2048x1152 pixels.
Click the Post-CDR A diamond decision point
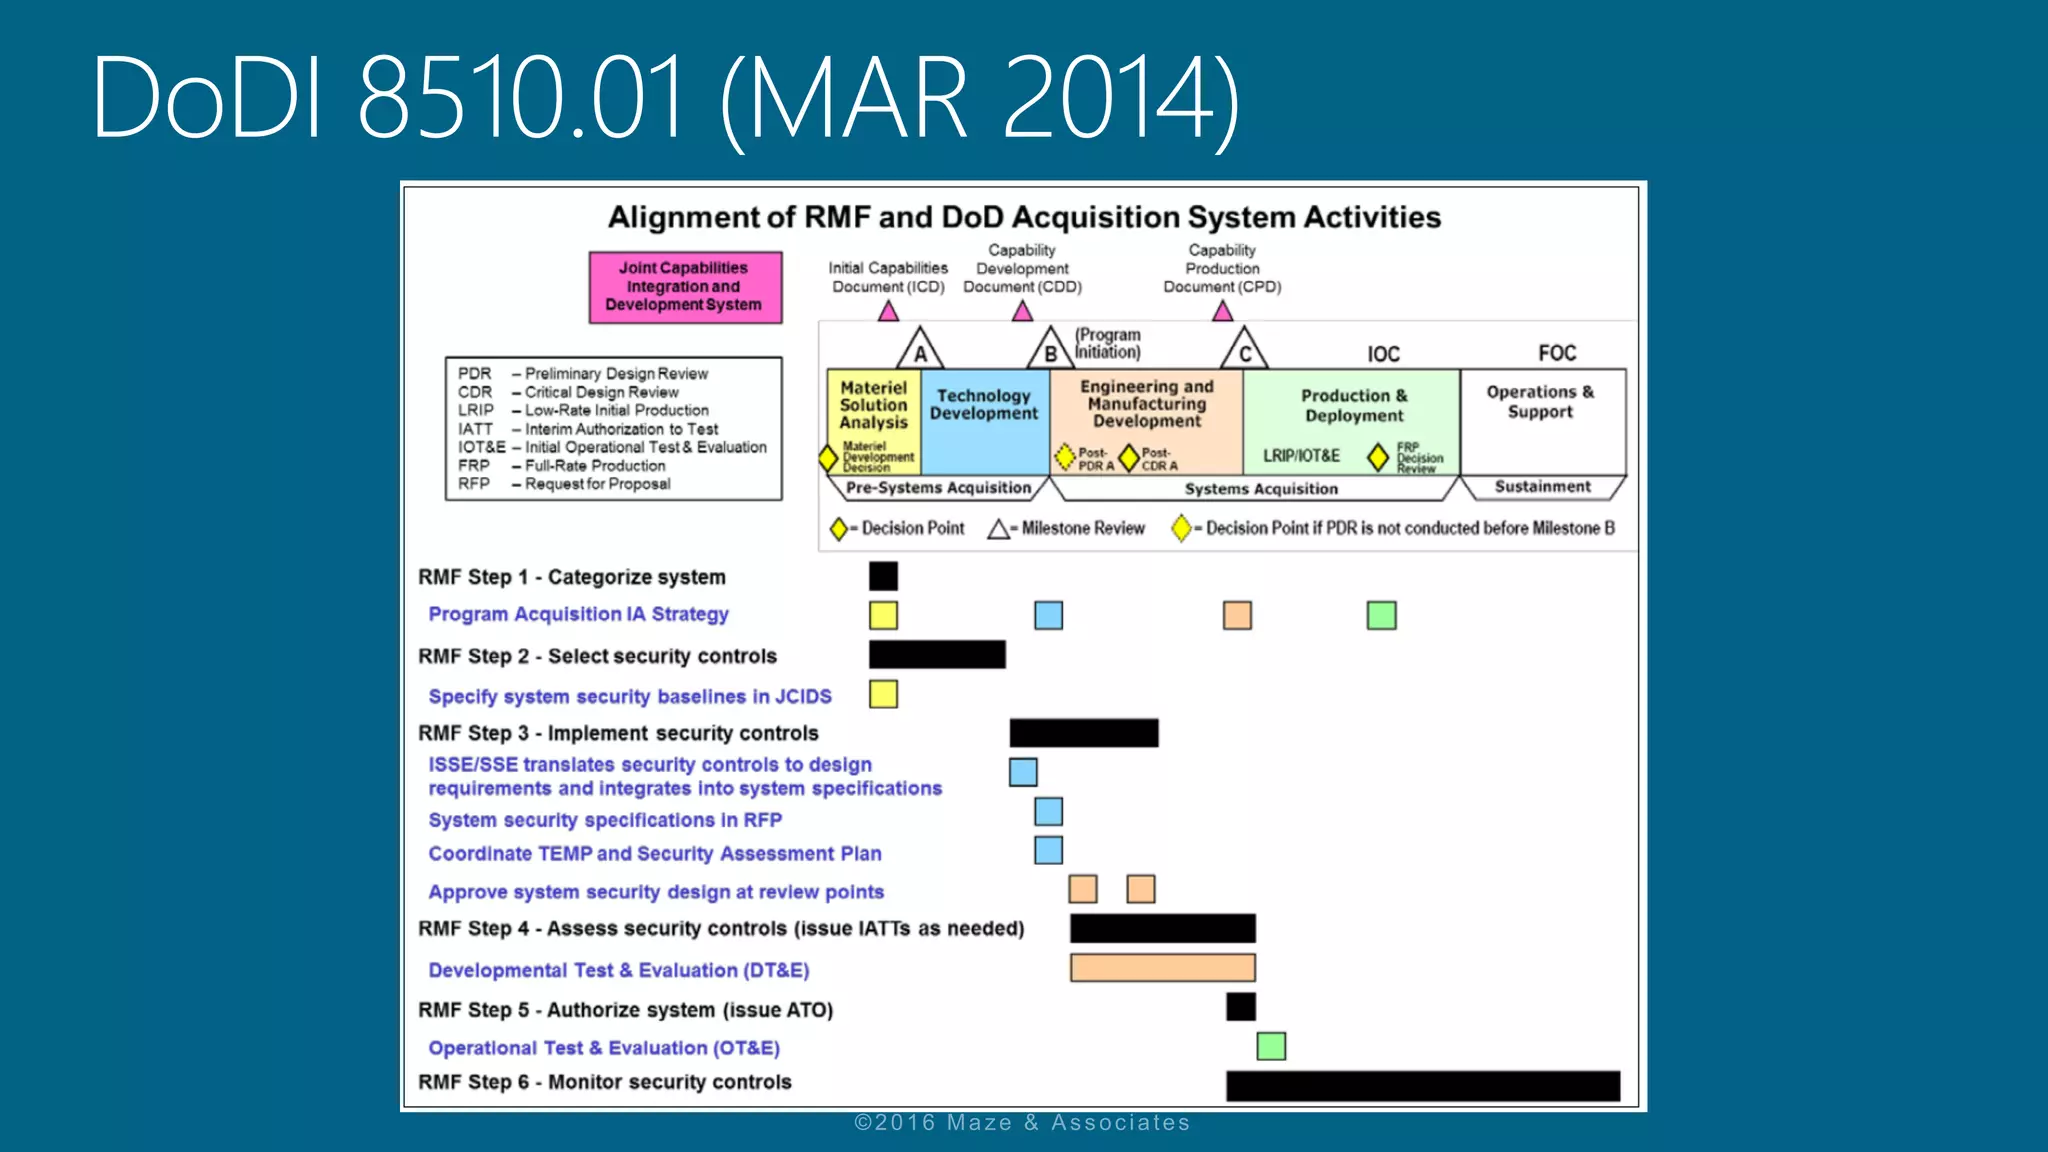1129,458
